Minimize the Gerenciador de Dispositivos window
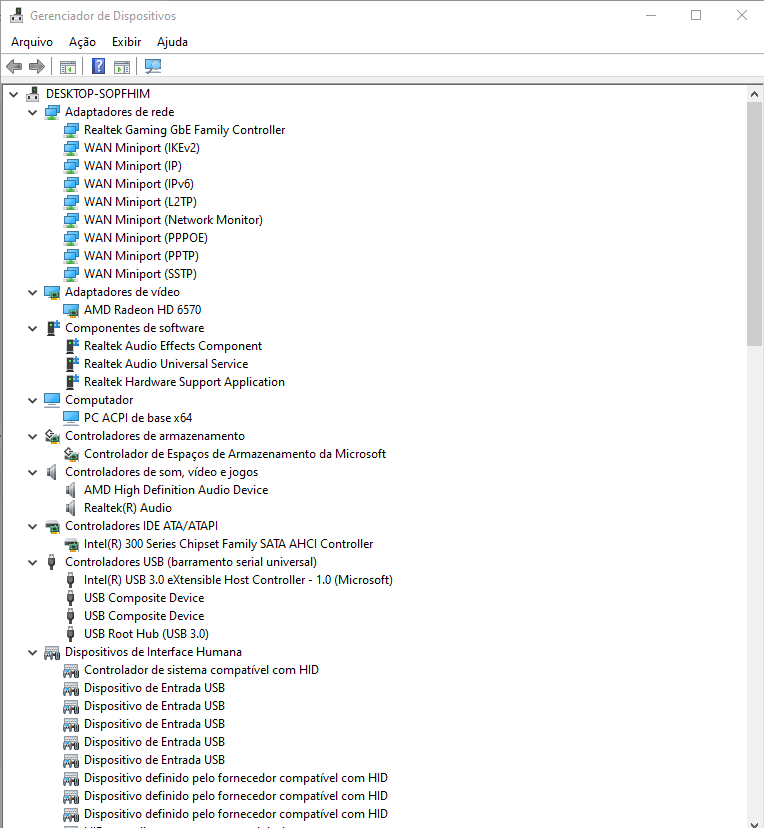The image size is (764, 828). [651, 15]
